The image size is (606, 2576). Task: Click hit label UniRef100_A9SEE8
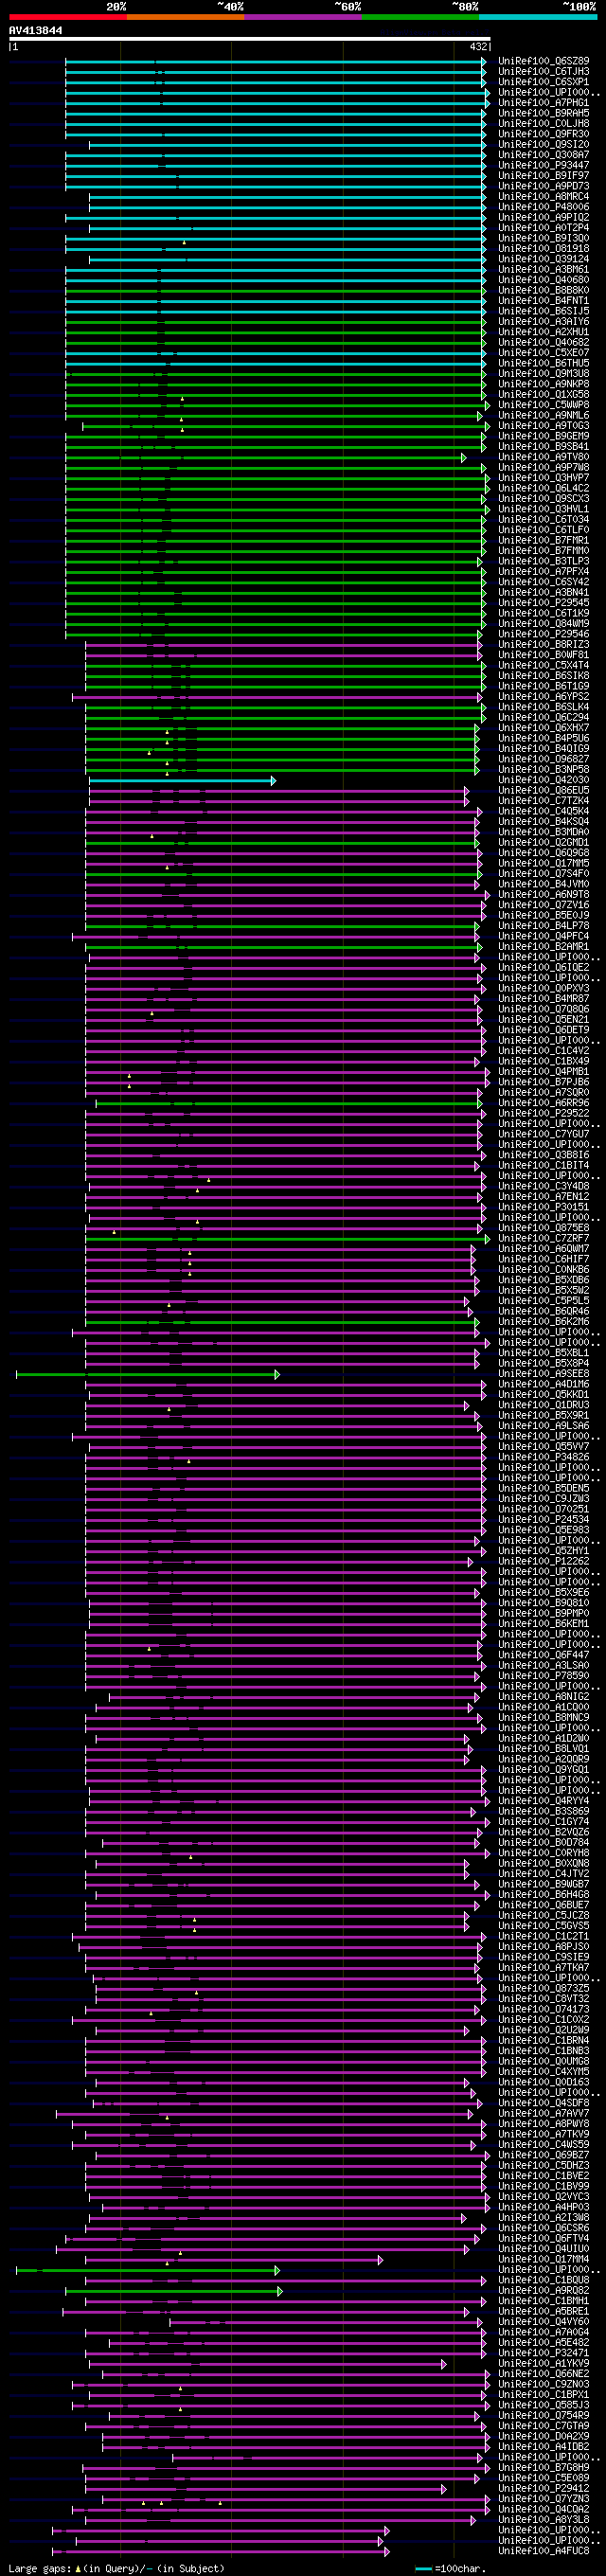pos(544,1374)
